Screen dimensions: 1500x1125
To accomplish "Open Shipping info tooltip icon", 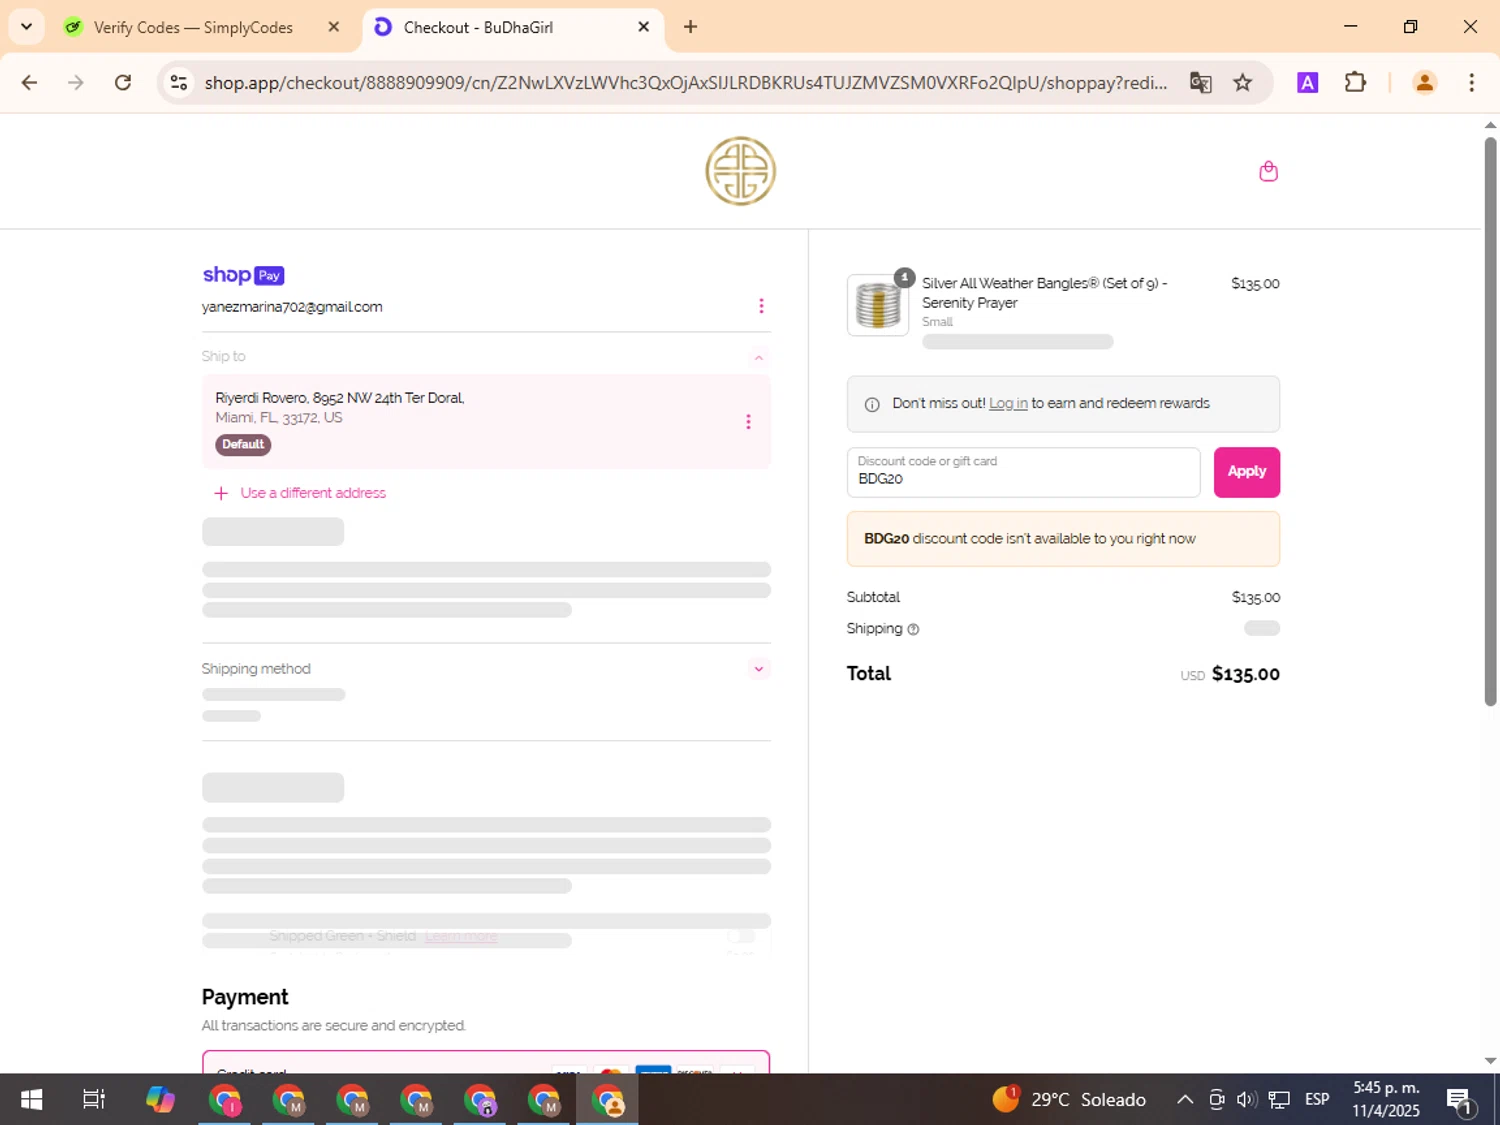I will coord(913,629).
